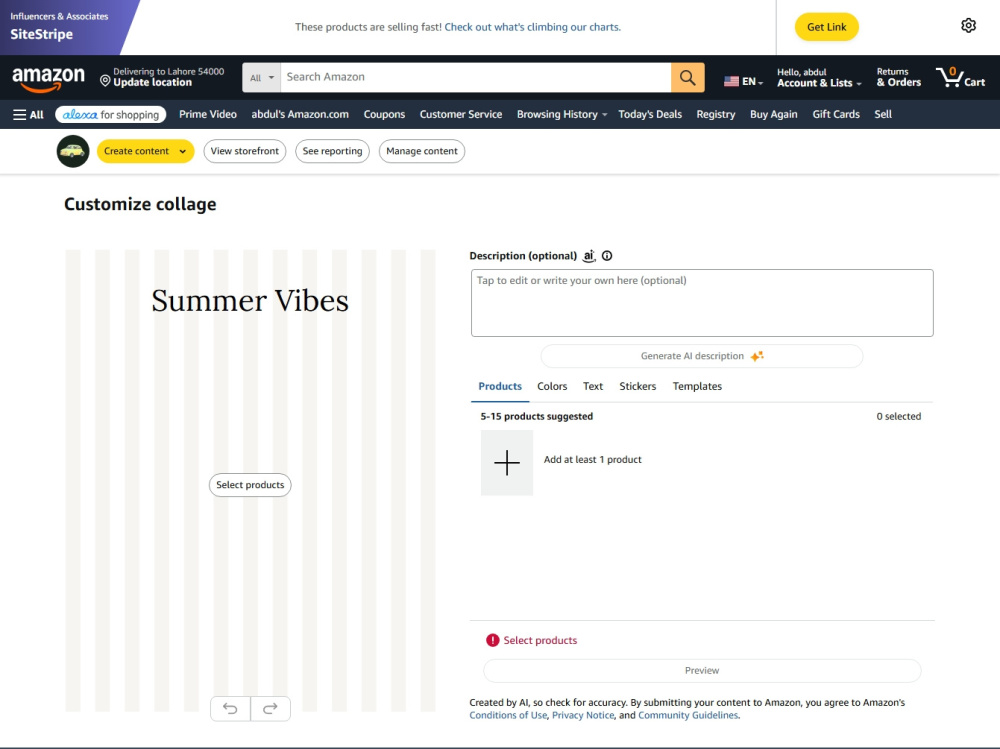Open Sell nav item
Viewport: 1000px width, 749px height.
point(883,114)
